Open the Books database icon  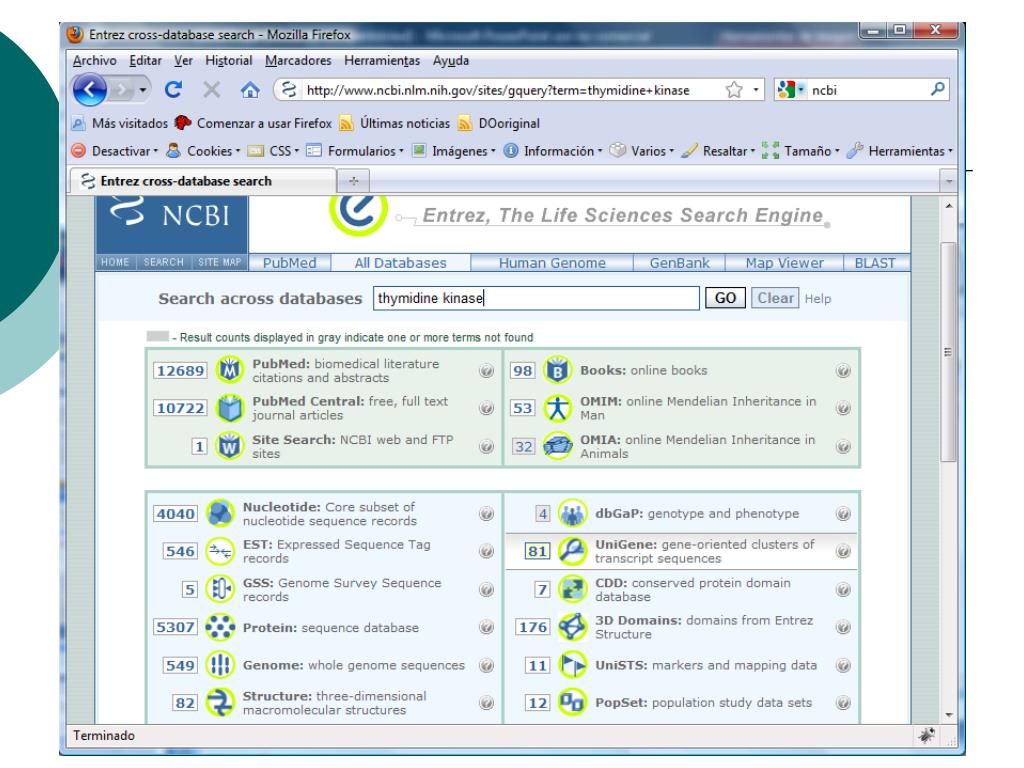558,370
